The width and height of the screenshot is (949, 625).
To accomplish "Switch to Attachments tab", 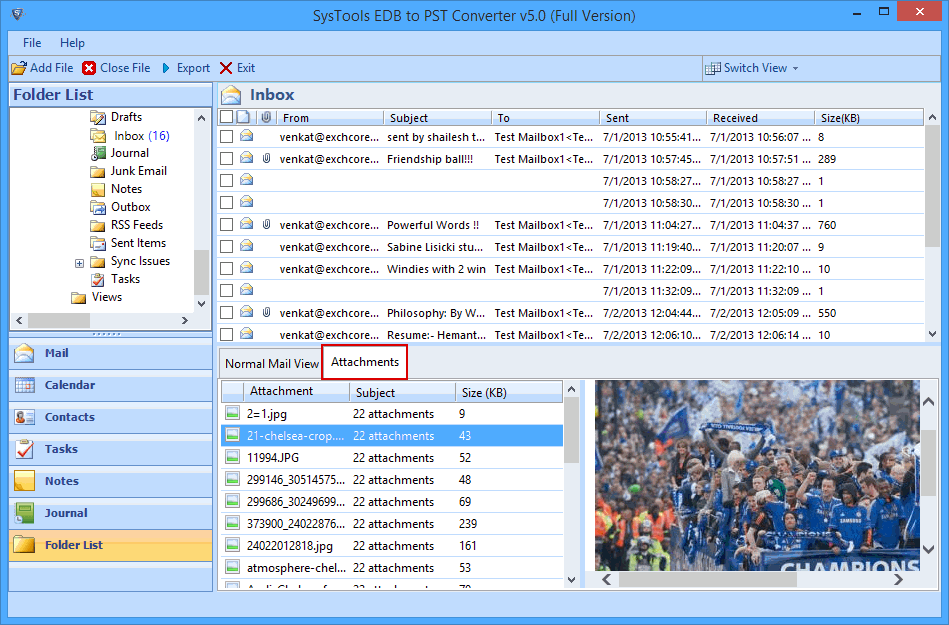I will (364, 362).
